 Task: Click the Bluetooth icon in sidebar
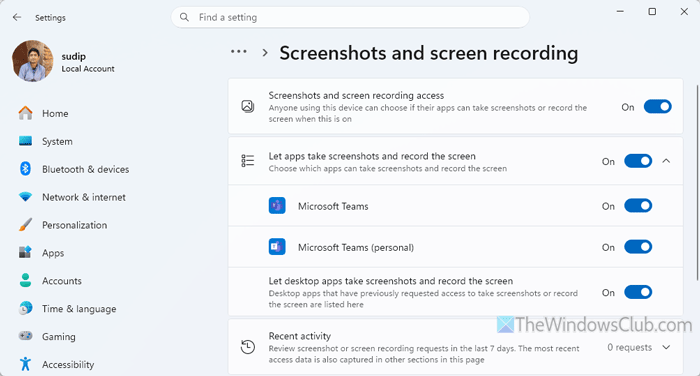(25, 169)
